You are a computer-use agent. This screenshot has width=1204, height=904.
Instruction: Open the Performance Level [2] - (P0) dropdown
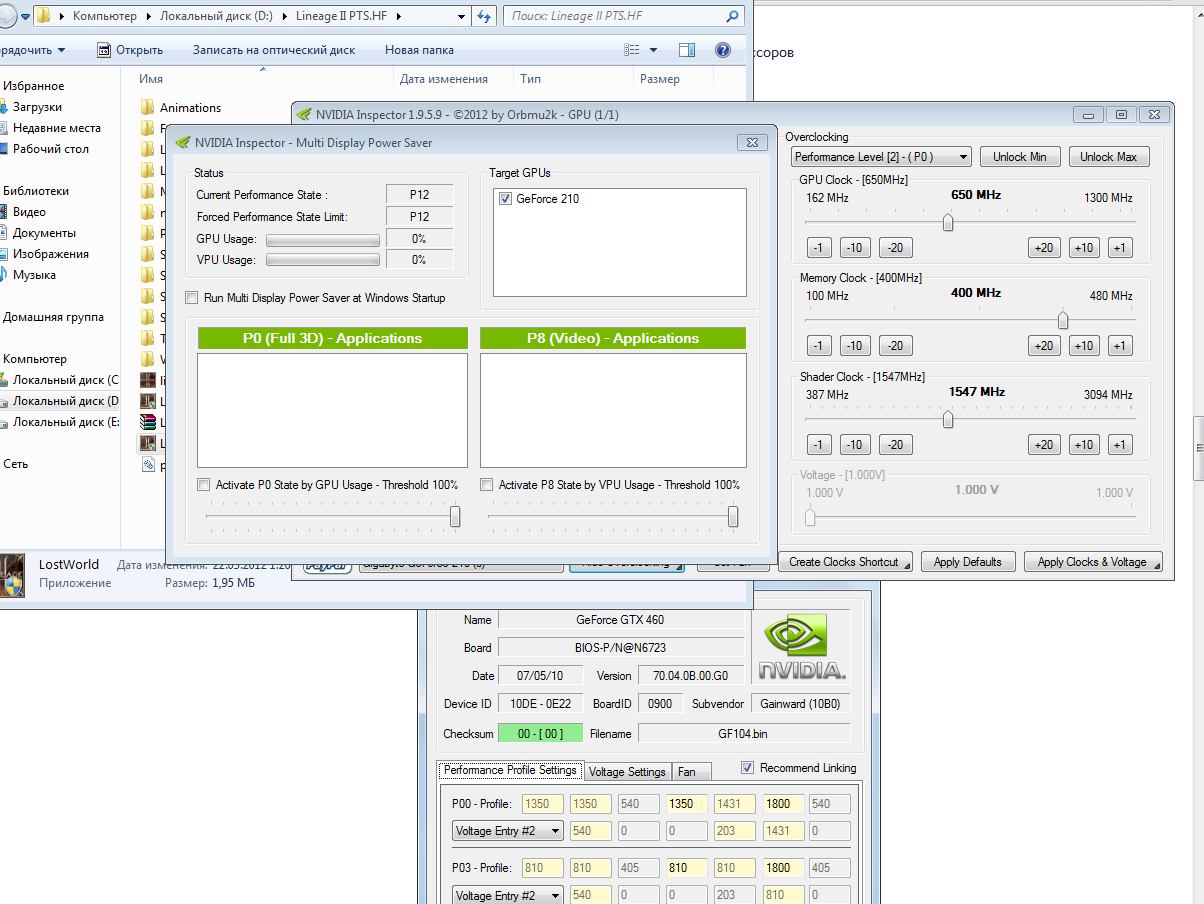point(881,157)
